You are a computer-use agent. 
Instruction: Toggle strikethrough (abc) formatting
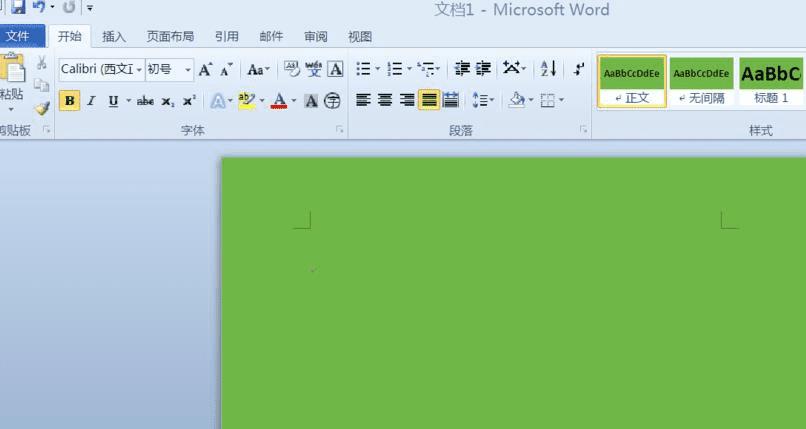tap(145, 101)
